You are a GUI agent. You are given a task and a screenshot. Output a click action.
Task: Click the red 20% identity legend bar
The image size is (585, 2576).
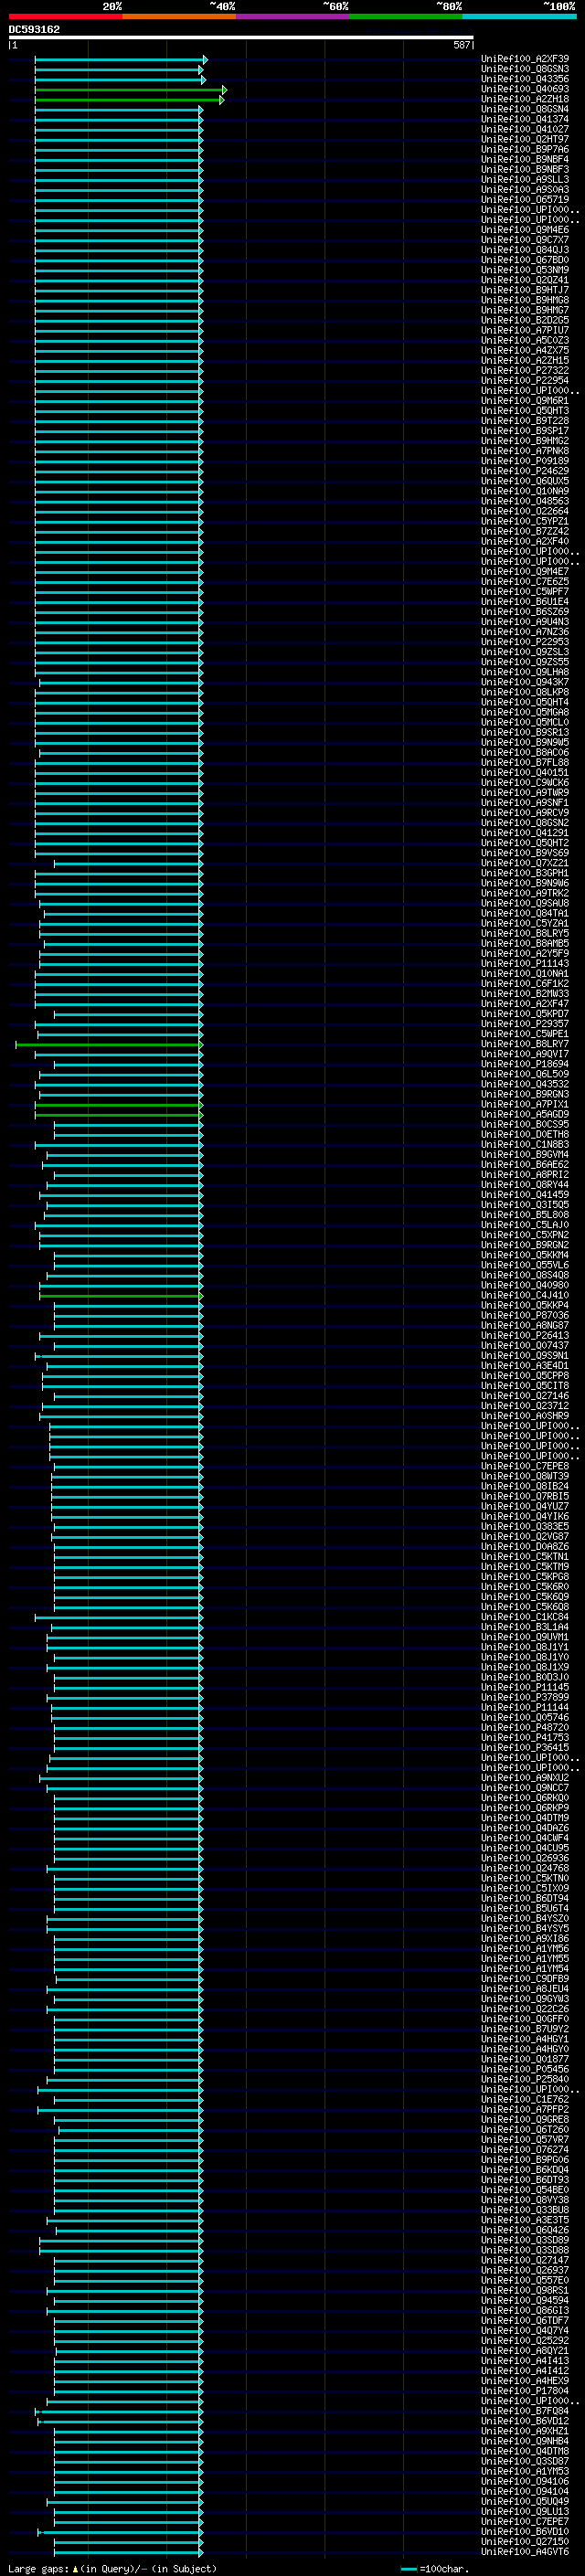point(65,16)
